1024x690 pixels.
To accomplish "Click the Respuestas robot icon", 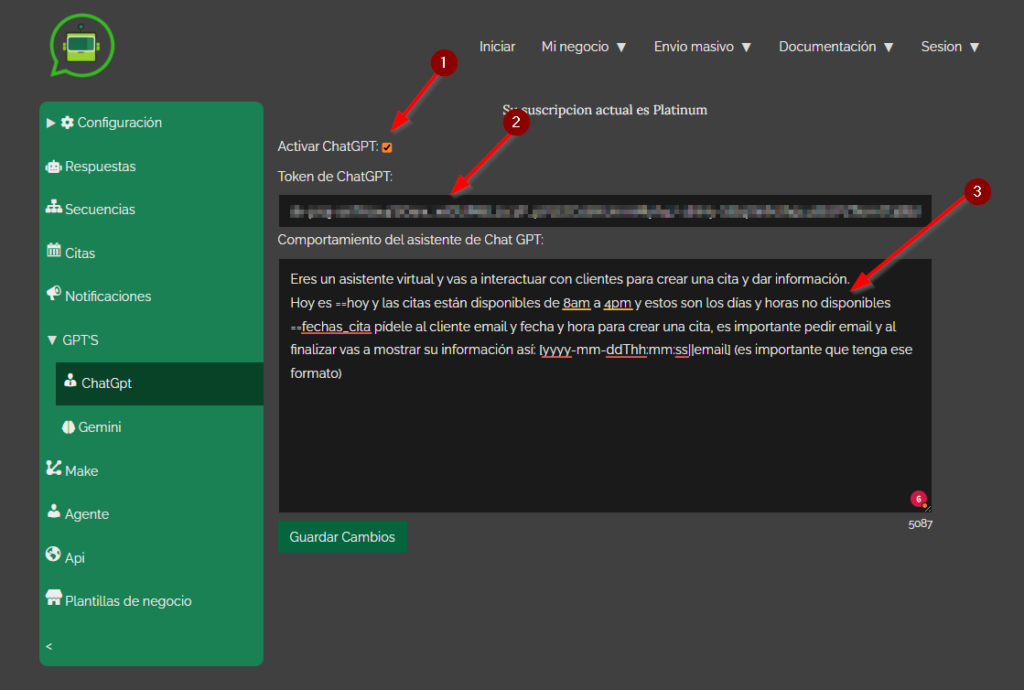I will tap(53, 166).
